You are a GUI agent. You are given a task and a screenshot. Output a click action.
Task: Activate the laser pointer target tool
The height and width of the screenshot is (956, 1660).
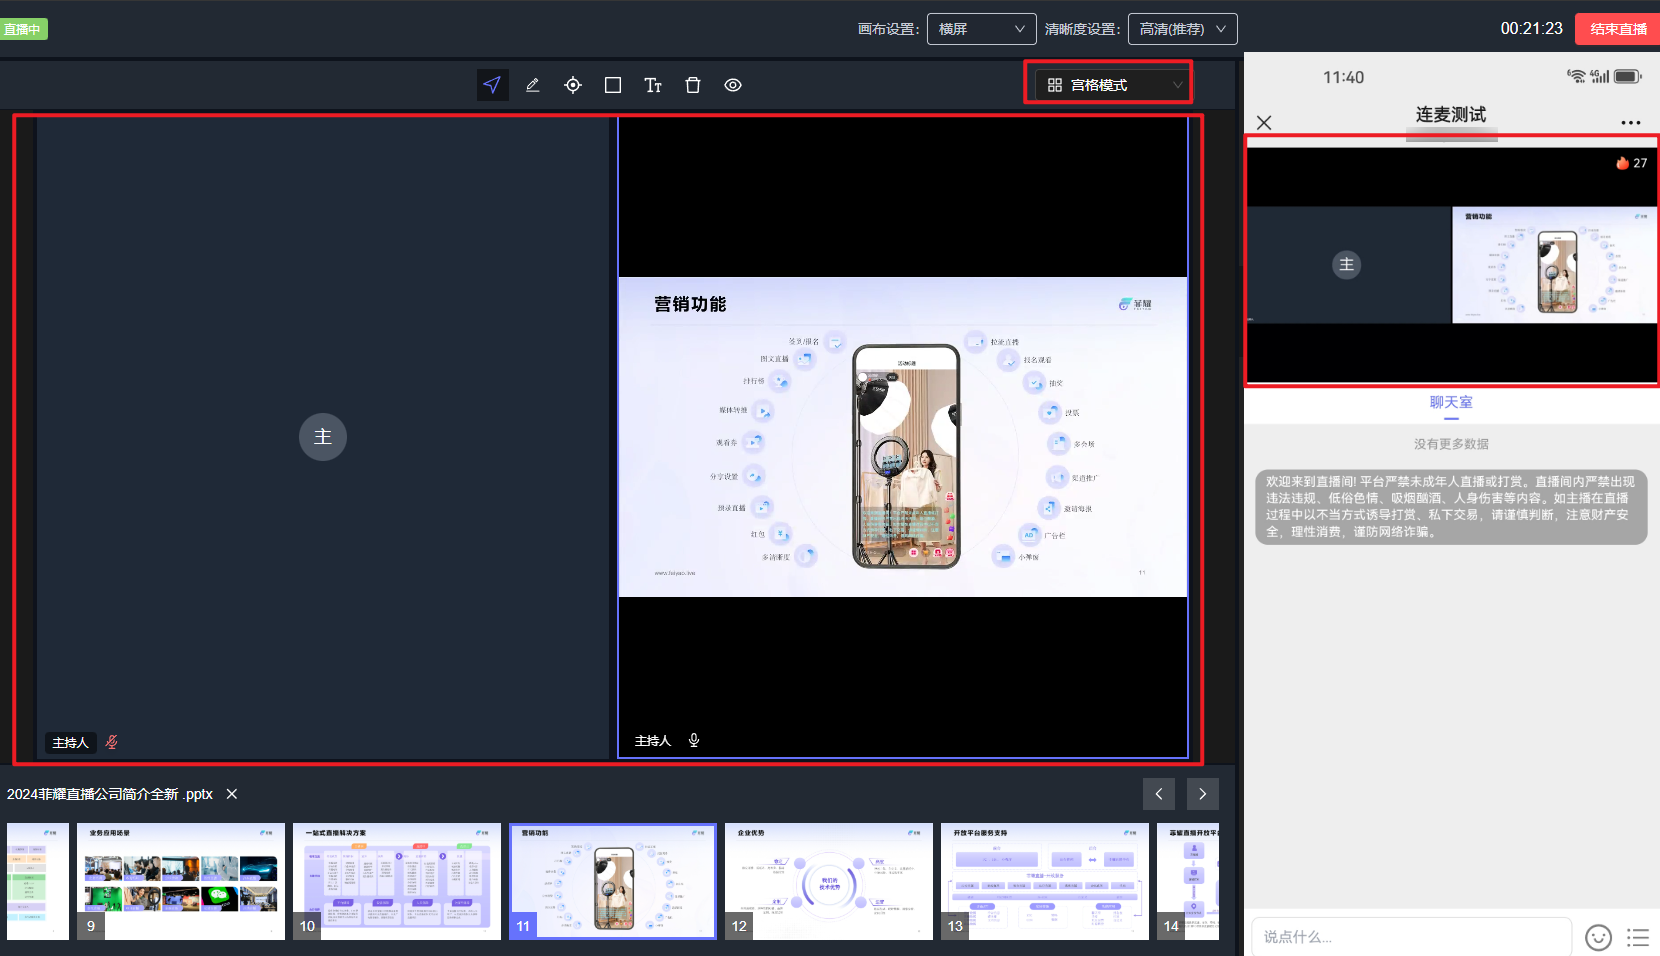click(573, 85)
